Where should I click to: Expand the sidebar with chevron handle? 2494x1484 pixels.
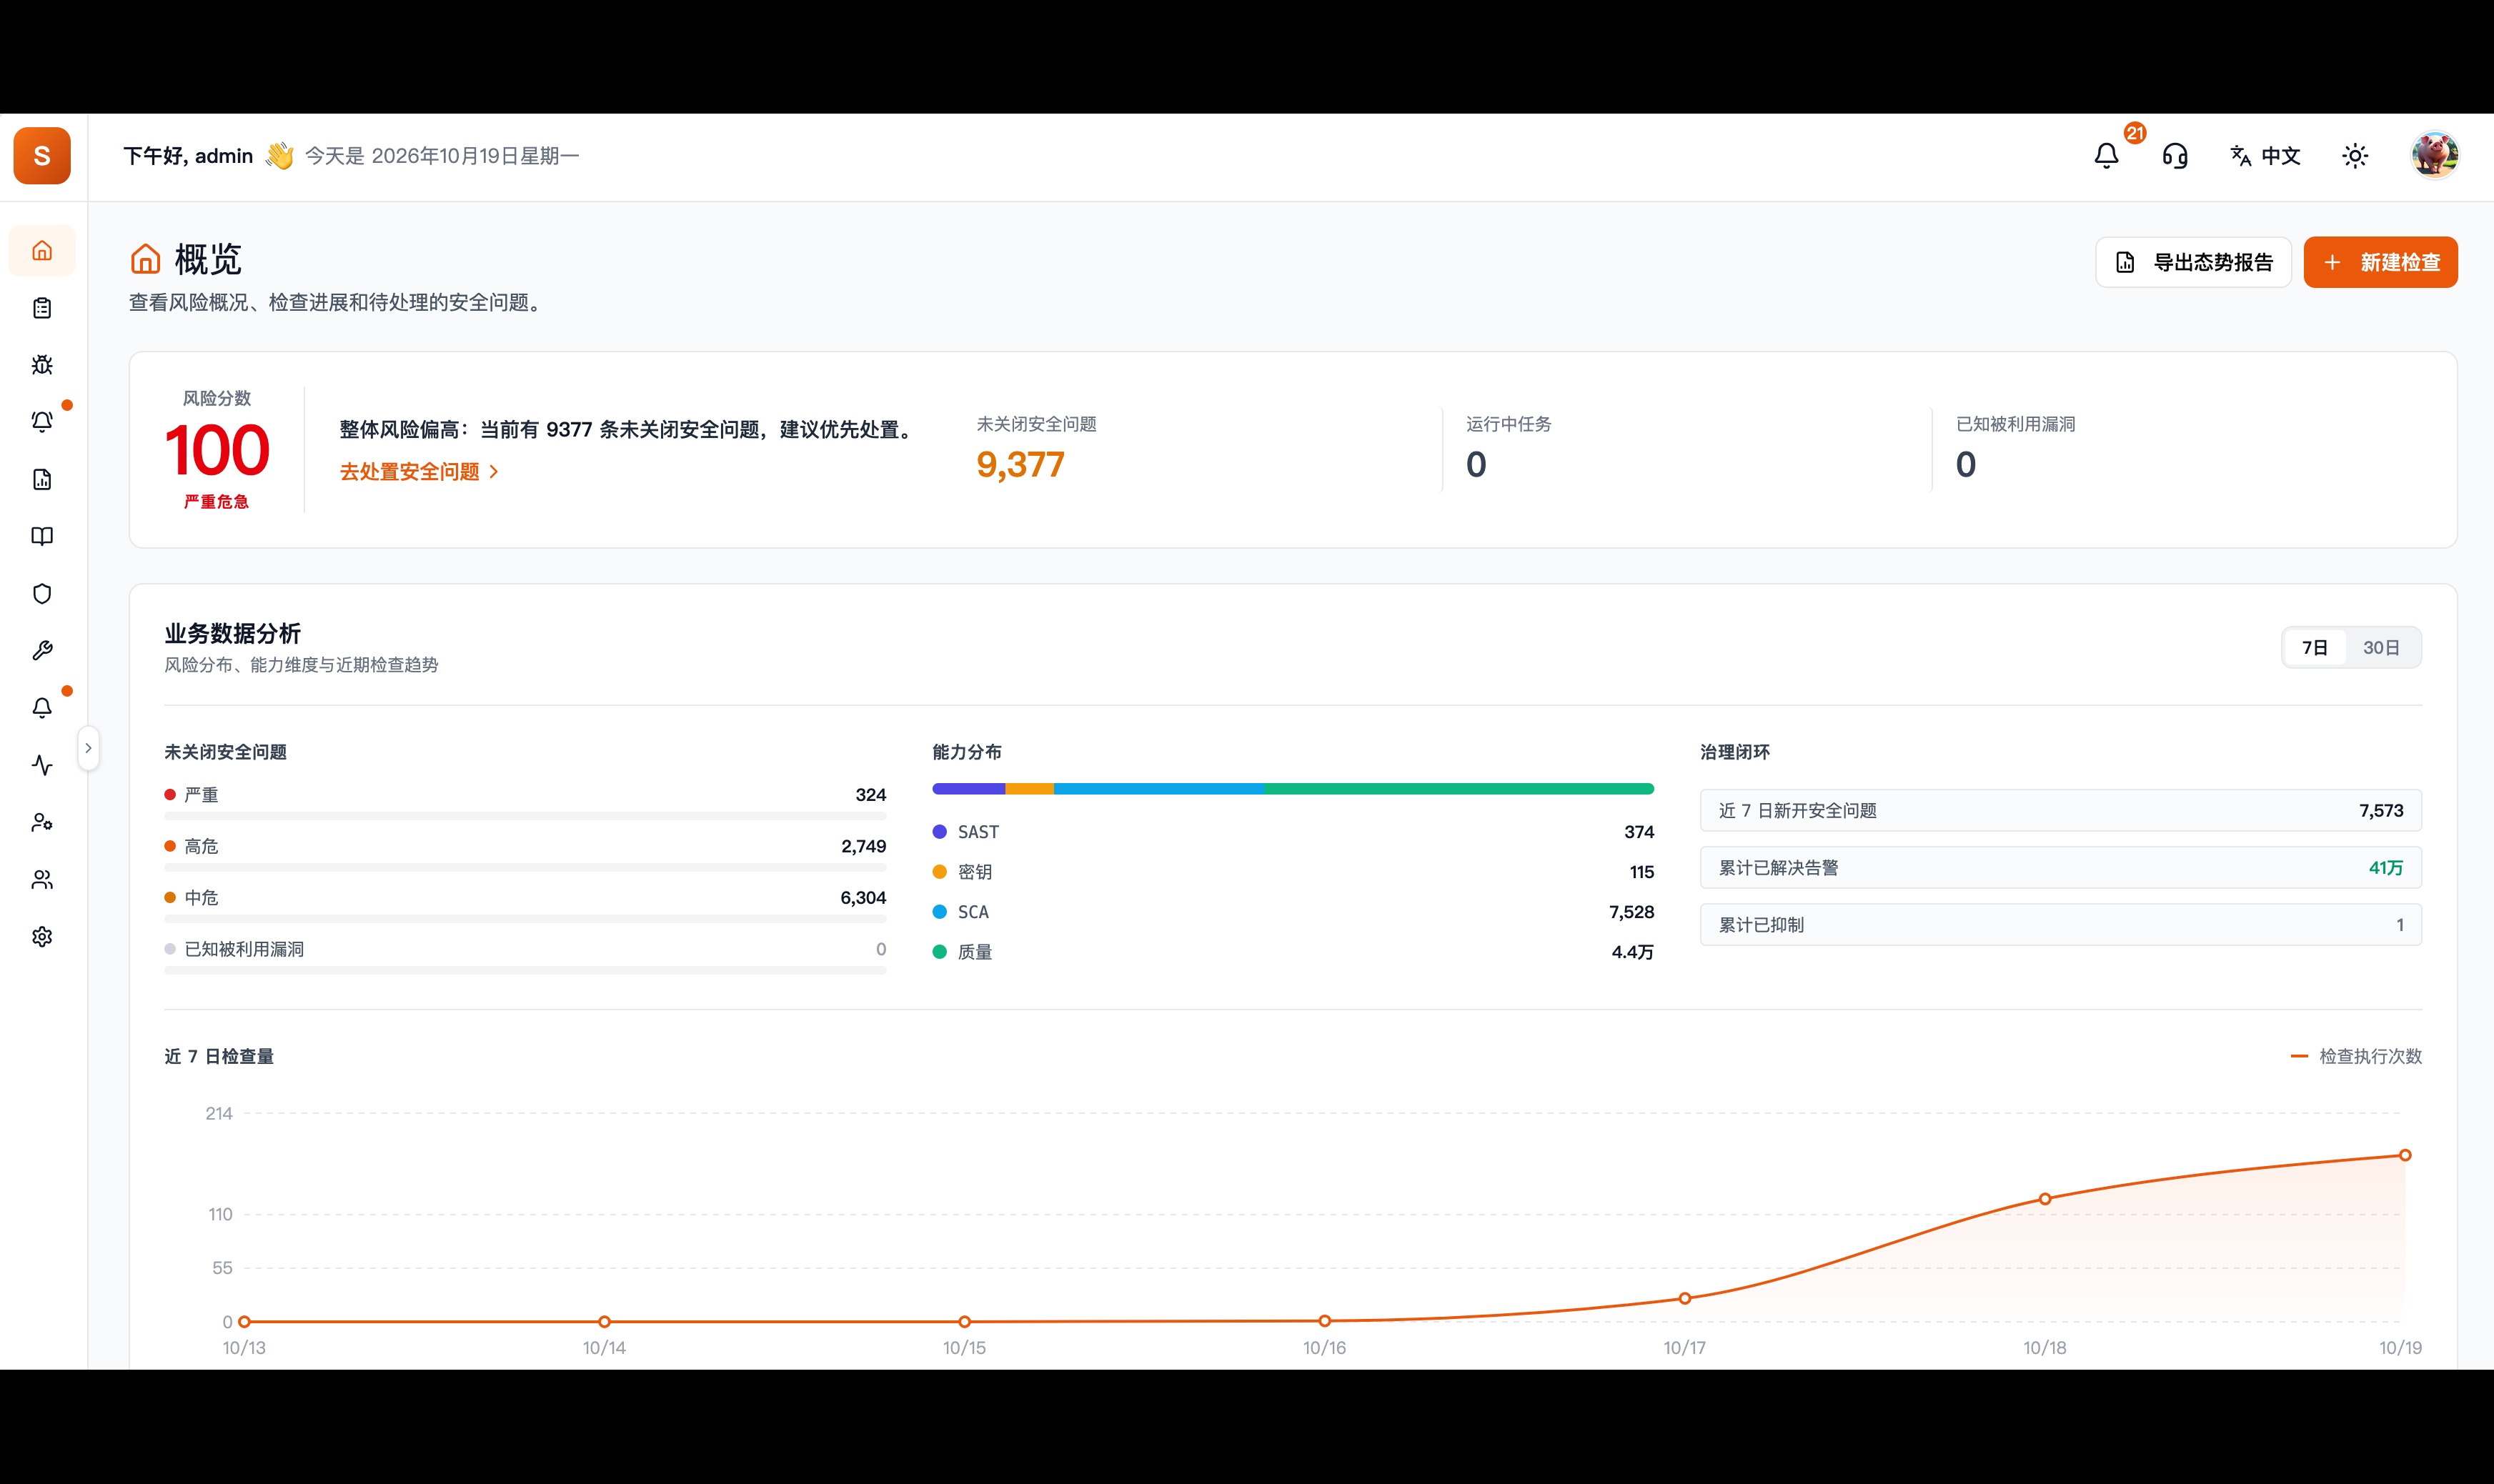tap(88, 748)
